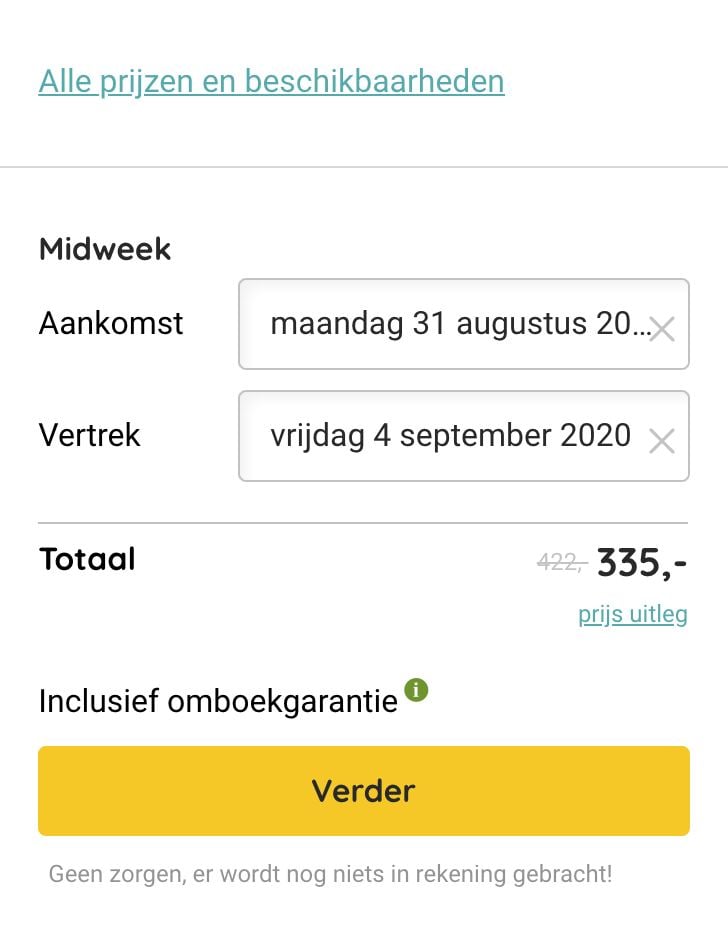Click the september 2020 text in Vertrek
728x936 pixels.
516,436
